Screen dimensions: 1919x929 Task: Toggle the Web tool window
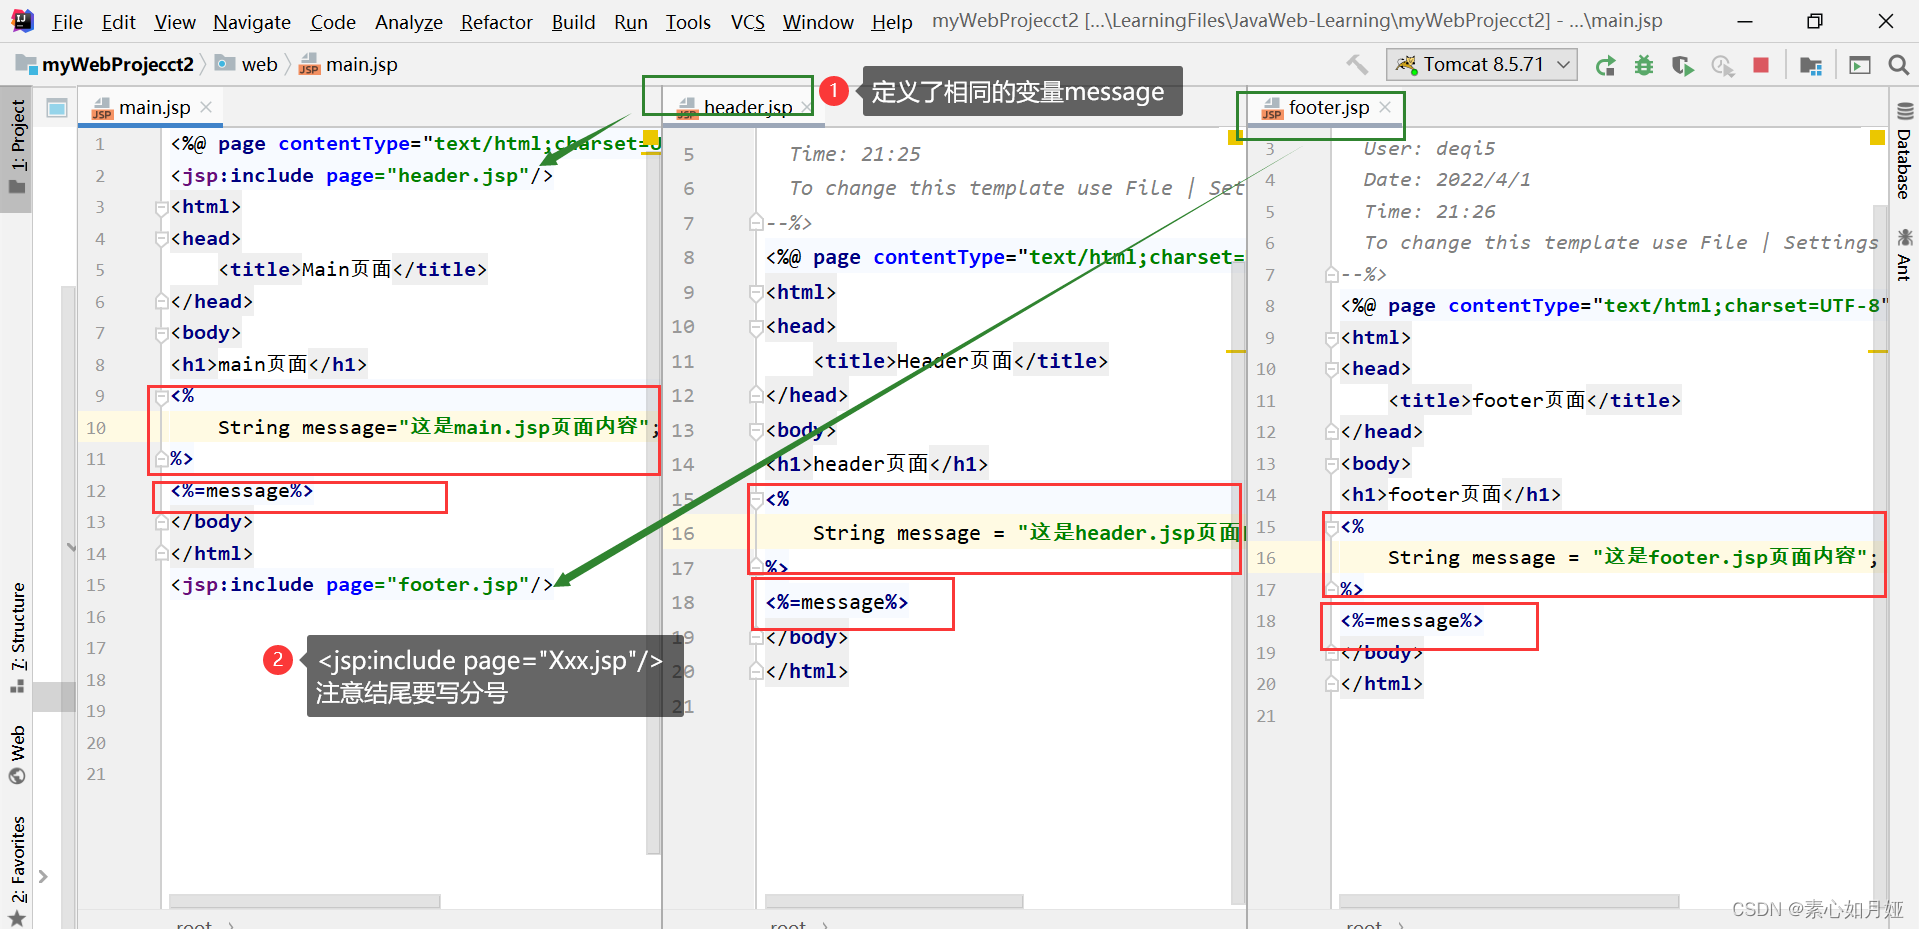(17, 755)
